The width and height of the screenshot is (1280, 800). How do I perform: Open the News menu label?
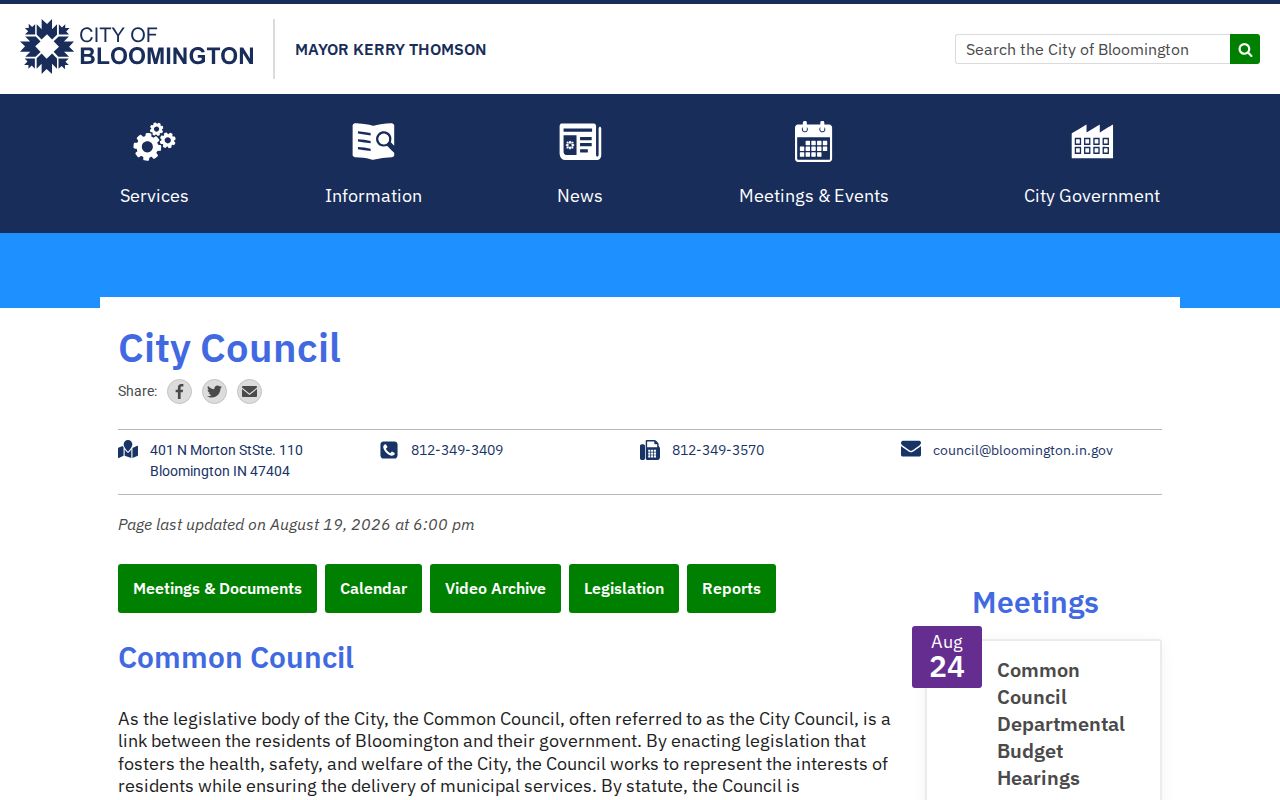(x=580, y=196)
